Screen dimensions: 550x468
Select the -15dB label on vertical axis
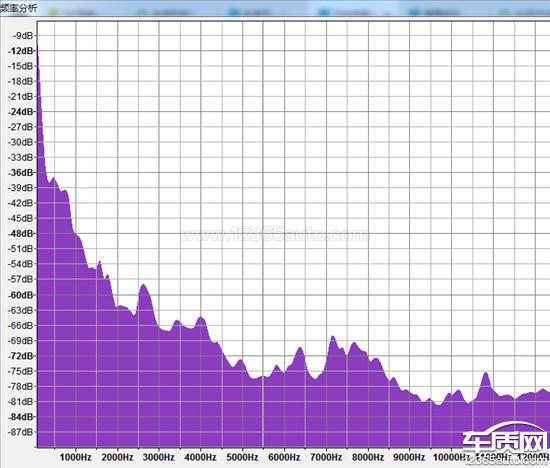pos(21,66)
